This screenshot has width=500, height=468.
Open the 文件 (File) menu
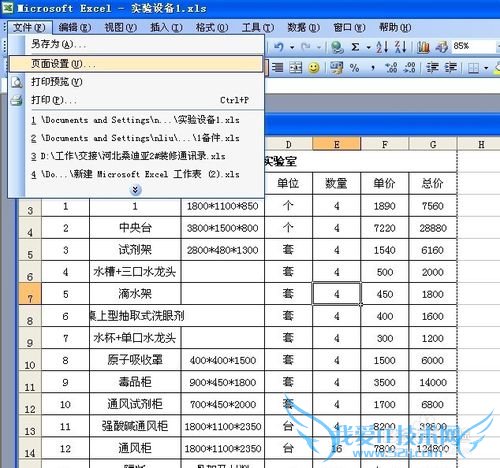pyautogui.click(x=29, y=27)
